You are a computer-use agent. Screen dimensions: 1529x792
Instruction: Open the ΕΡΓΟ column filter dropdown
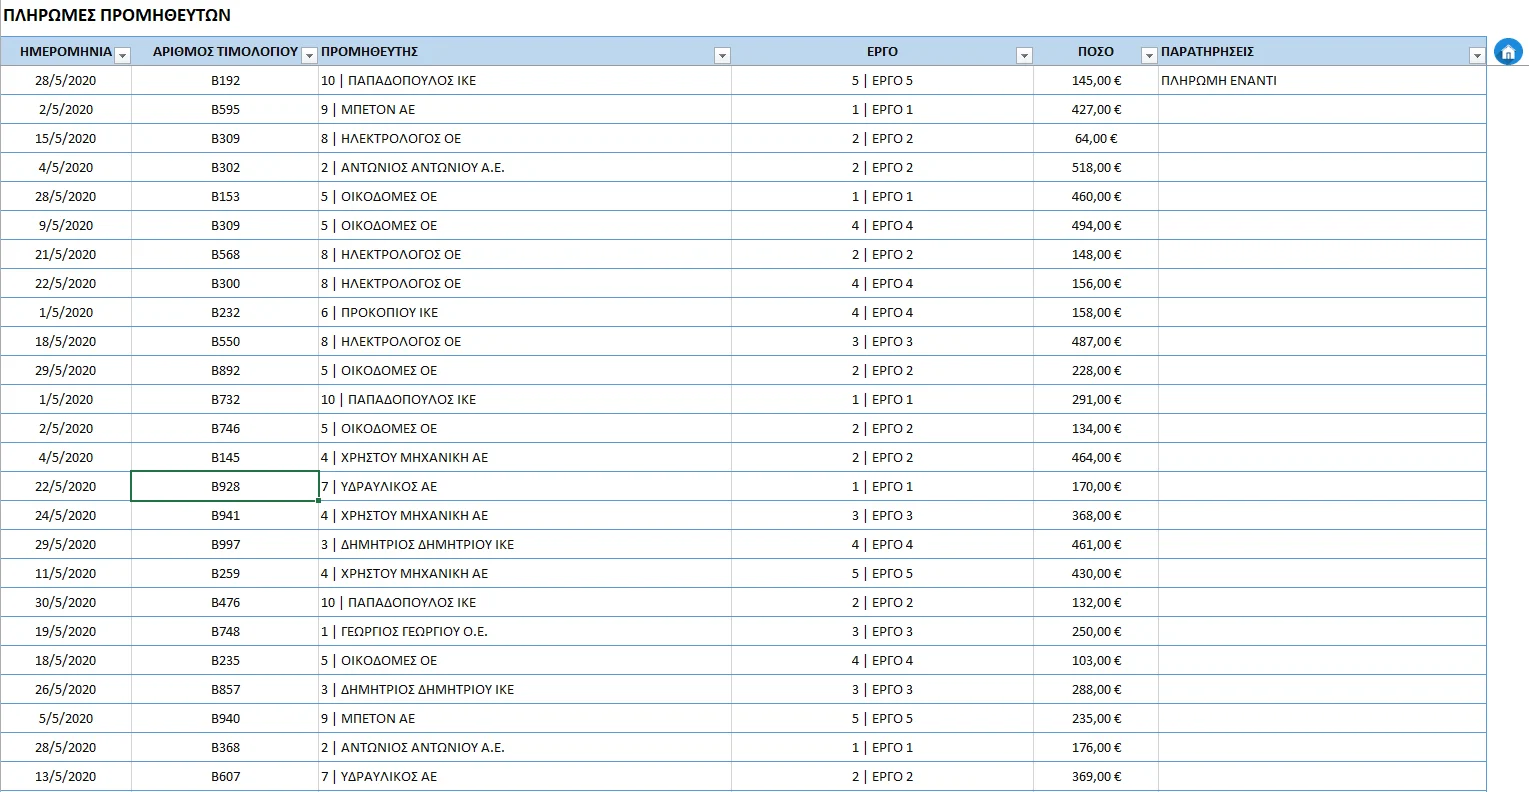(1024, 56)
